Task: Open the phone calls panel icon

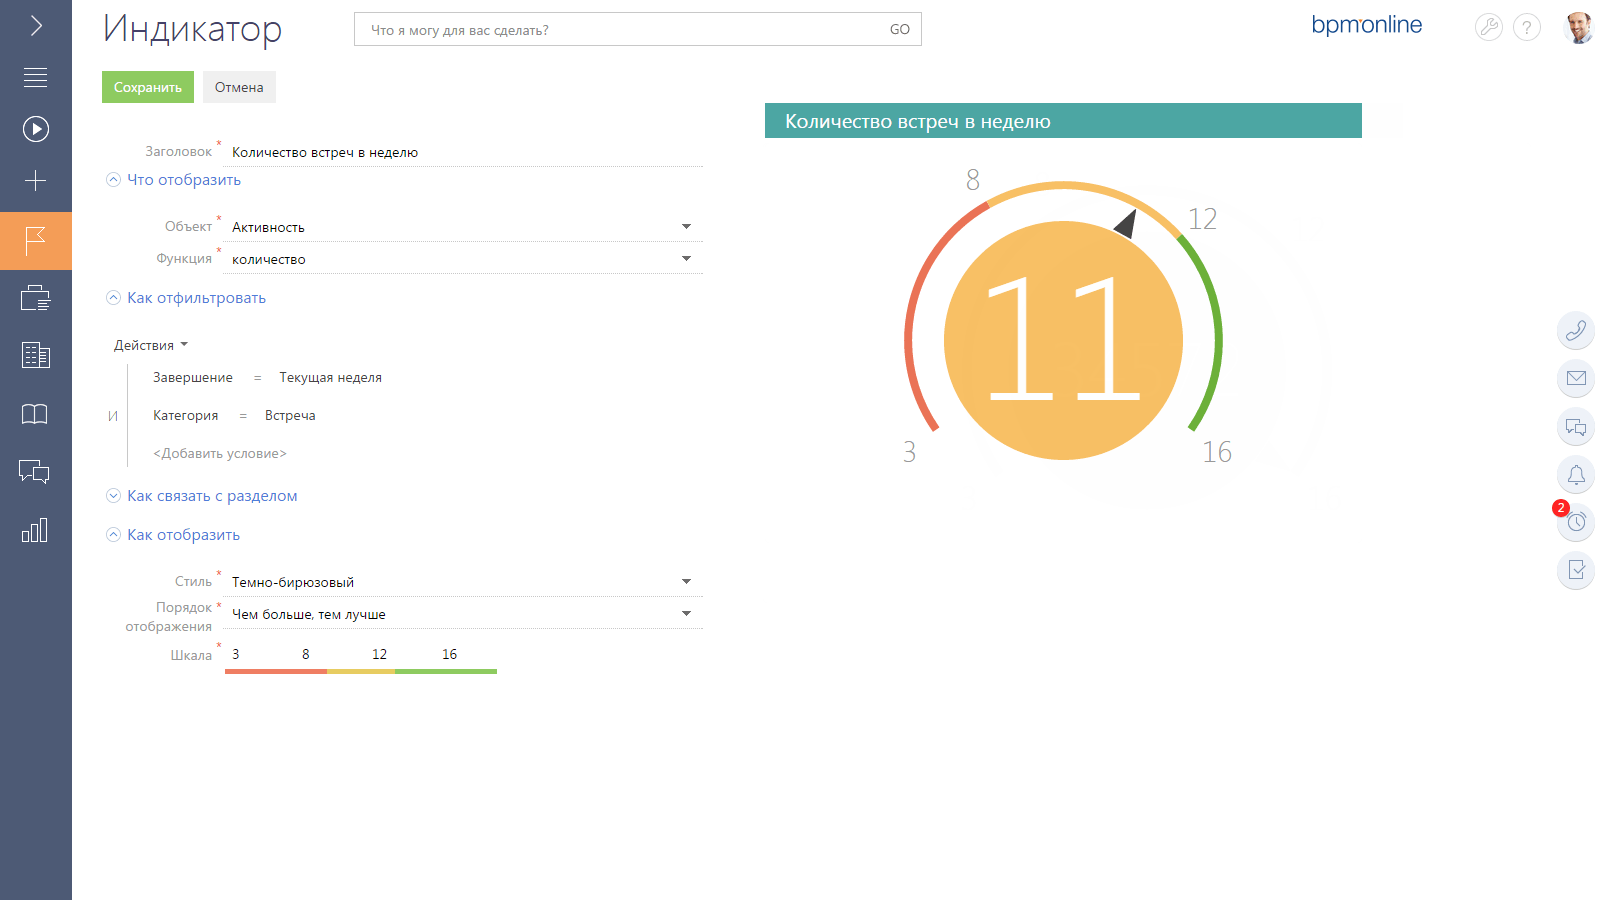Action: pos(1576,330)
